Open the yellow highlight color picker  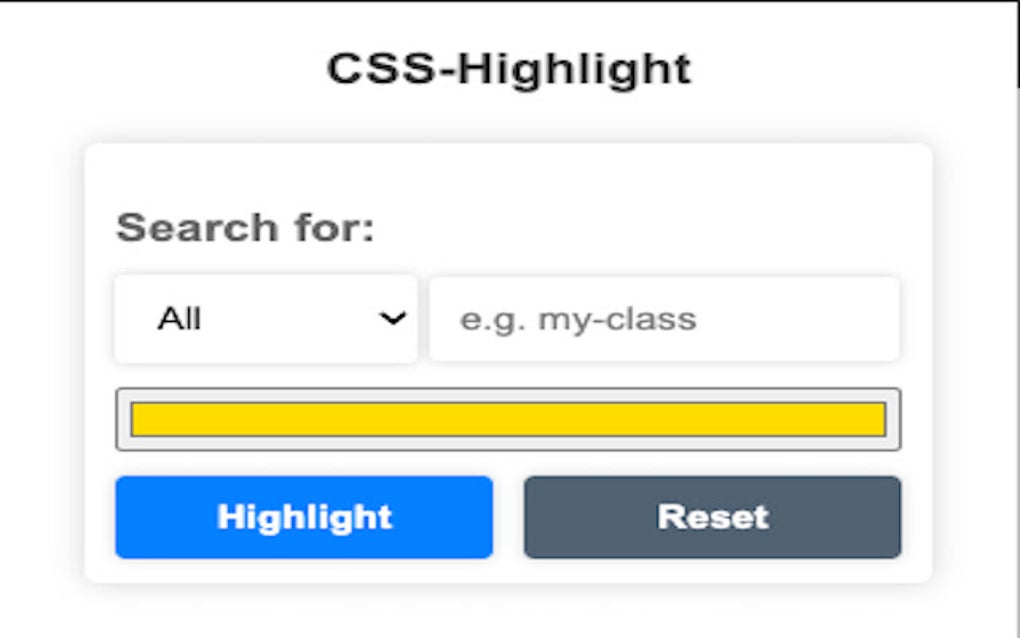[x=508, y=420]
